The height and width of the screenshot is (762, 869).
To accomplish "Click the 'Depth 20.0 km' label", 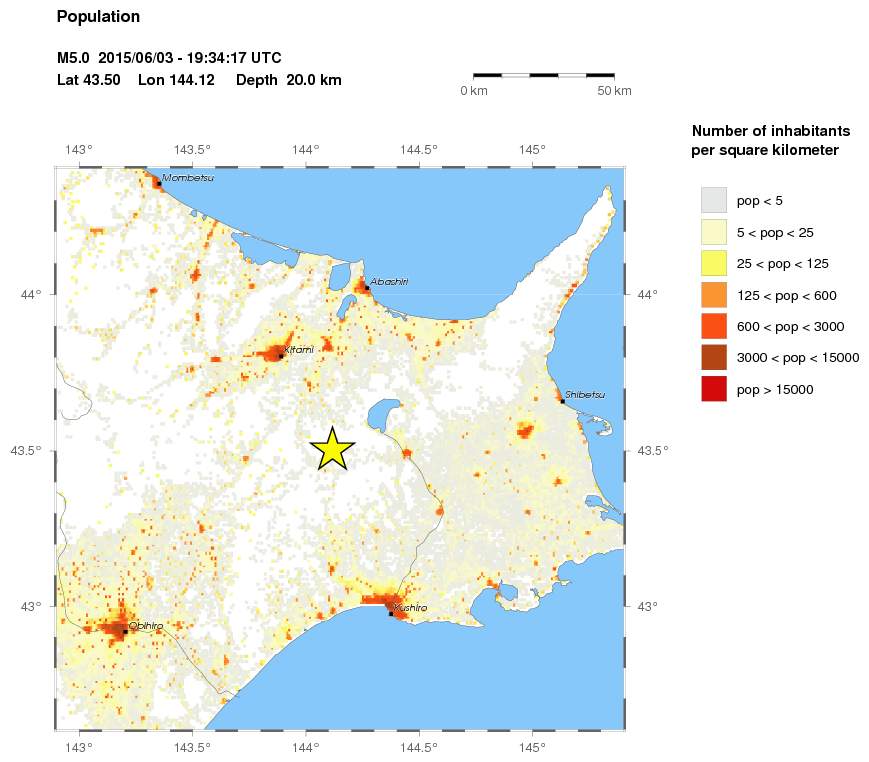I will (x=289, y=80).
